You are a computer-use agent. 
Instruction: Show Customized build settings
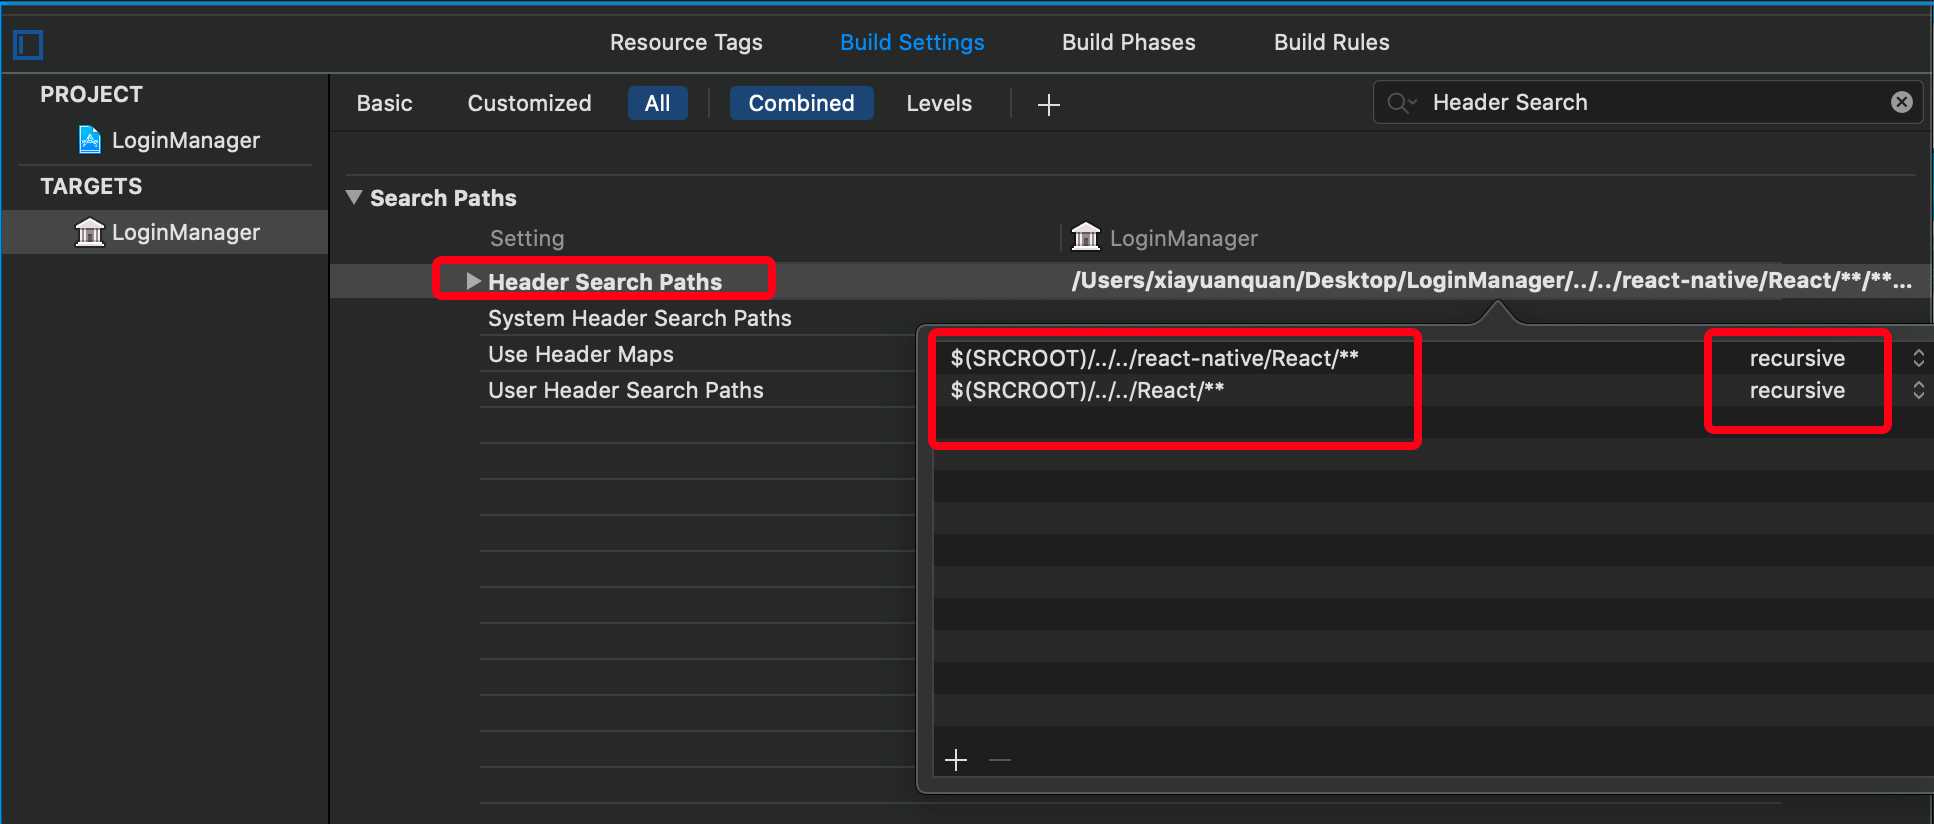pyautogui.click(x=529, y=103)
